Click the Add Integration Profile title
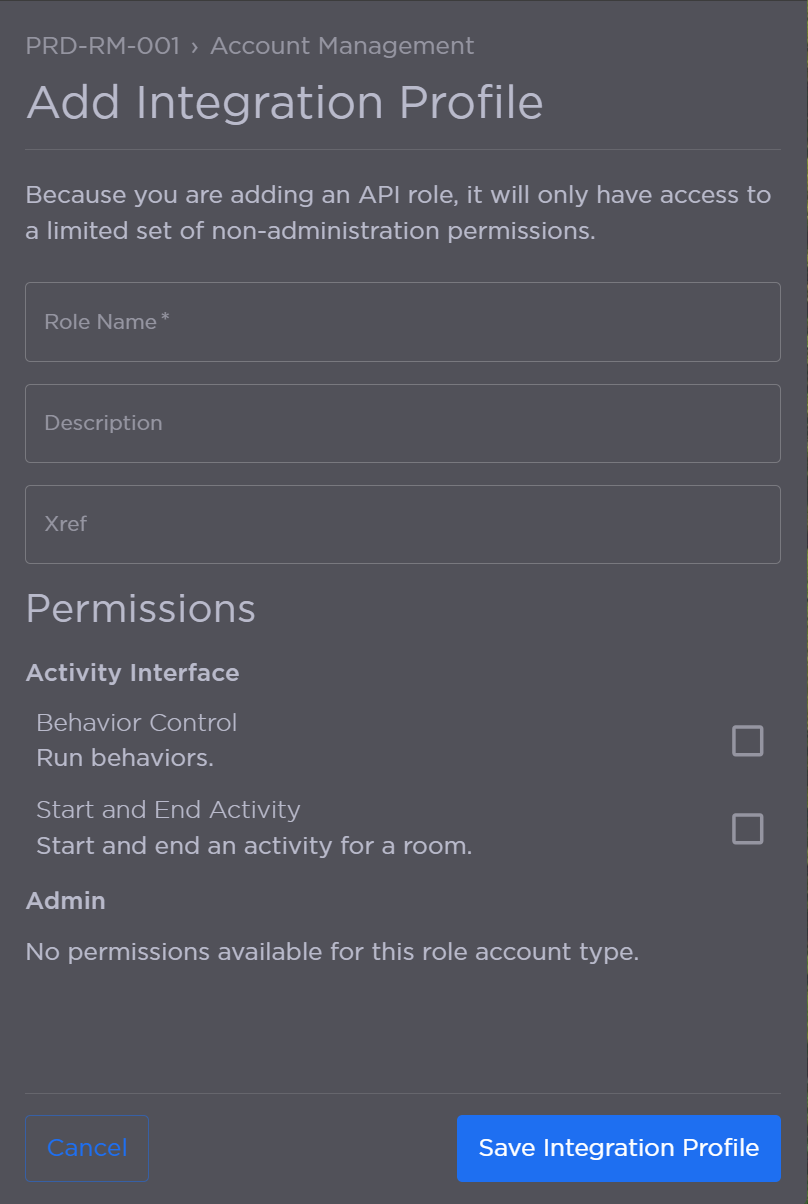The width and height of the screenshot is (808, 1204). pos(285,102)
